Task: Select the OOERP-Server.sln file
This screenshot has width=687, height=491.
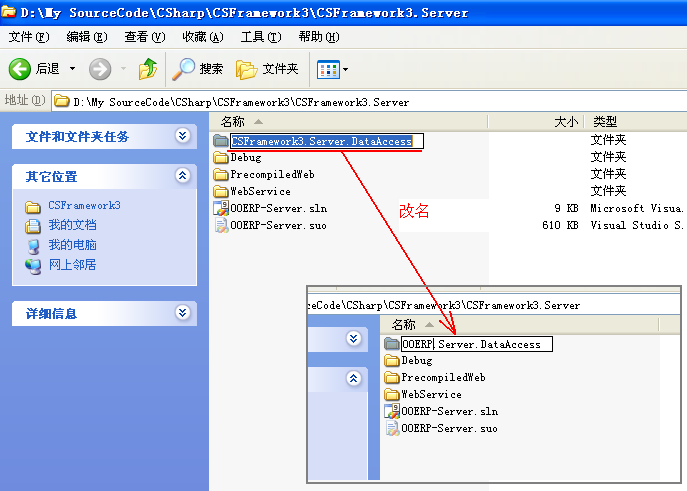Action: coord(278,208)
